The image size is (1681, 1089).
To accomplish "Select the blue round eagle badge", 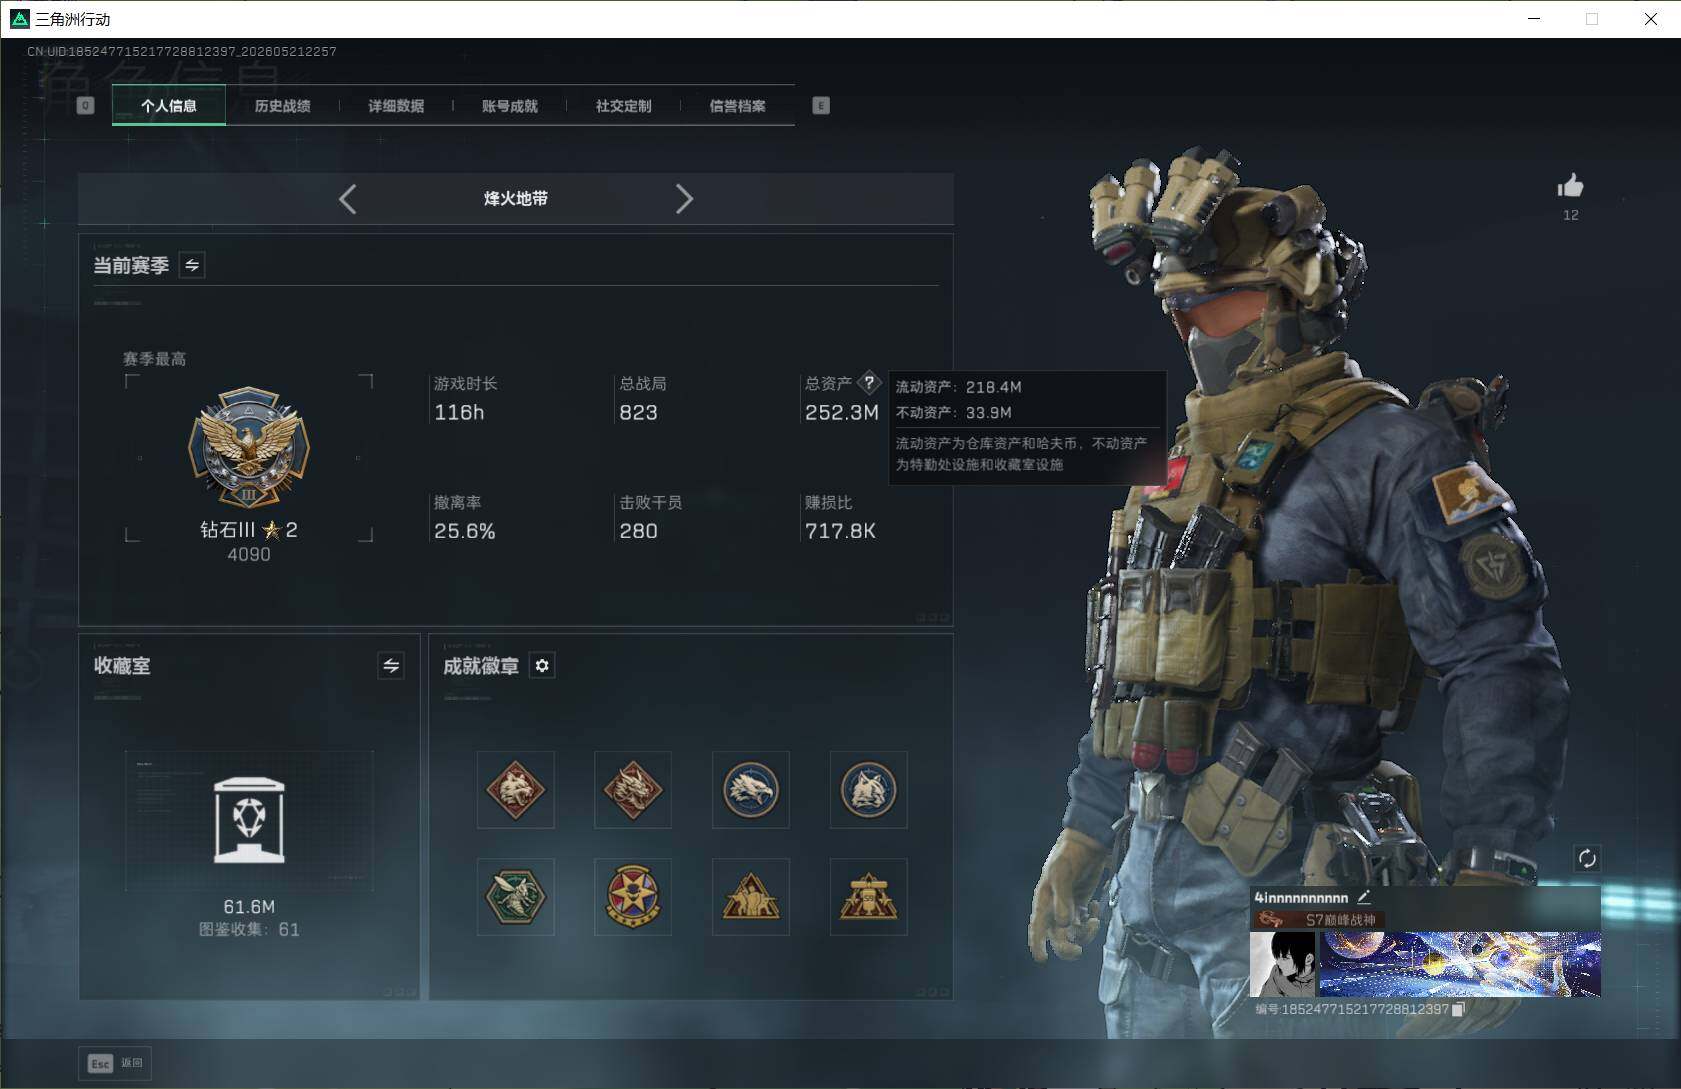I will coord(751,790).
